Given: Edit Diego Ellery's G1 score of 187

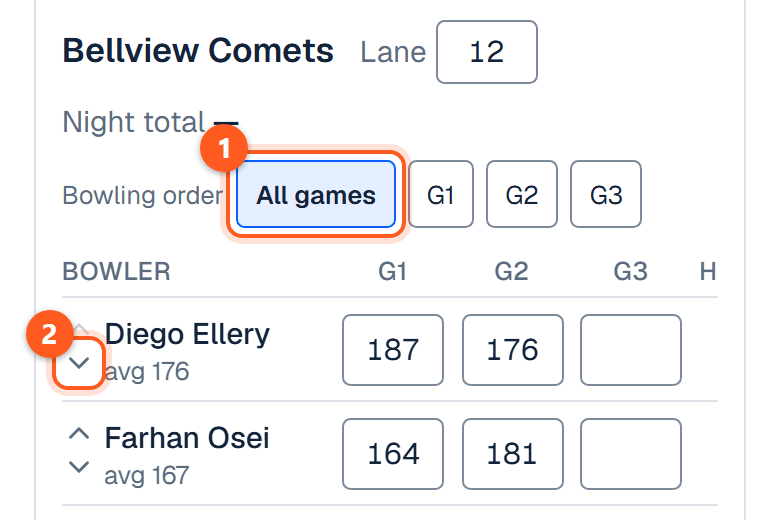Looking at the screenshot, I should point(393,350).
